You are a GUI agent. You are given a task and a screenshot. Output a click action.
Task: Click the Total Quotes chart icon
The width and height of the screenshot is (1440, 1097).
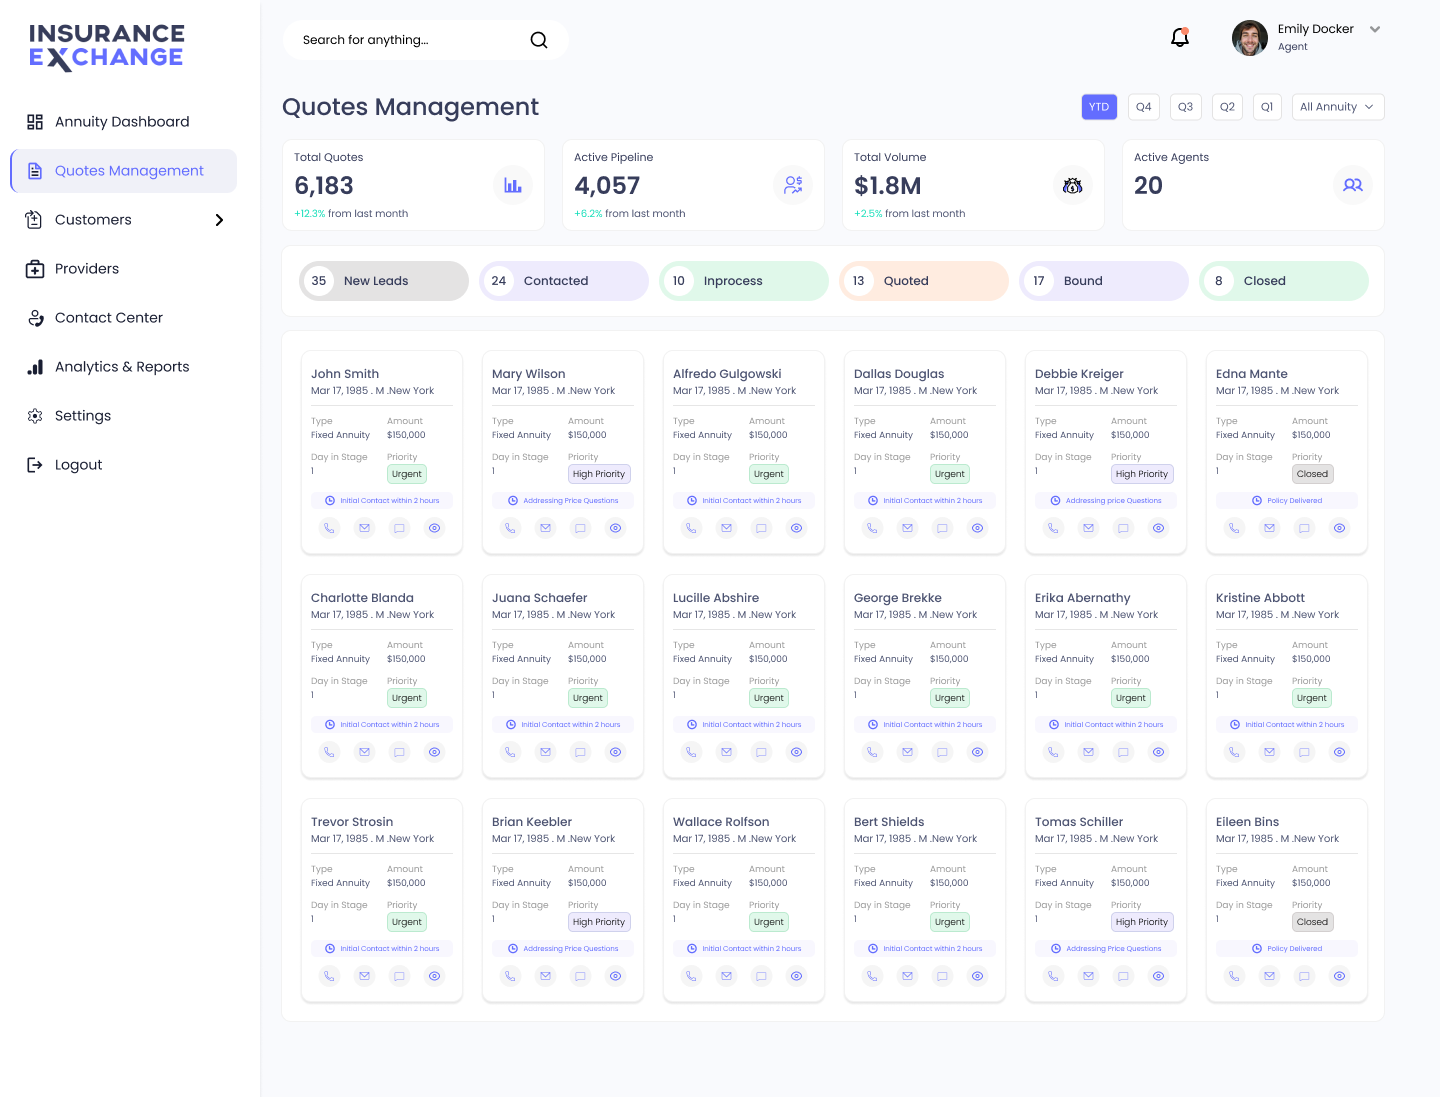click(x=513, y=185)
